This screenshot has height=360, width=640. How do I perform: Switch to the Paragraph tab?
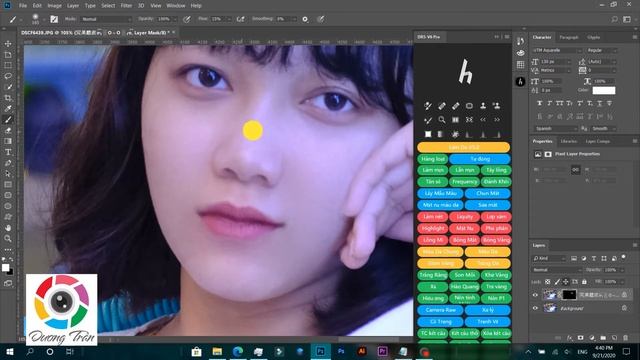point(569,37)
